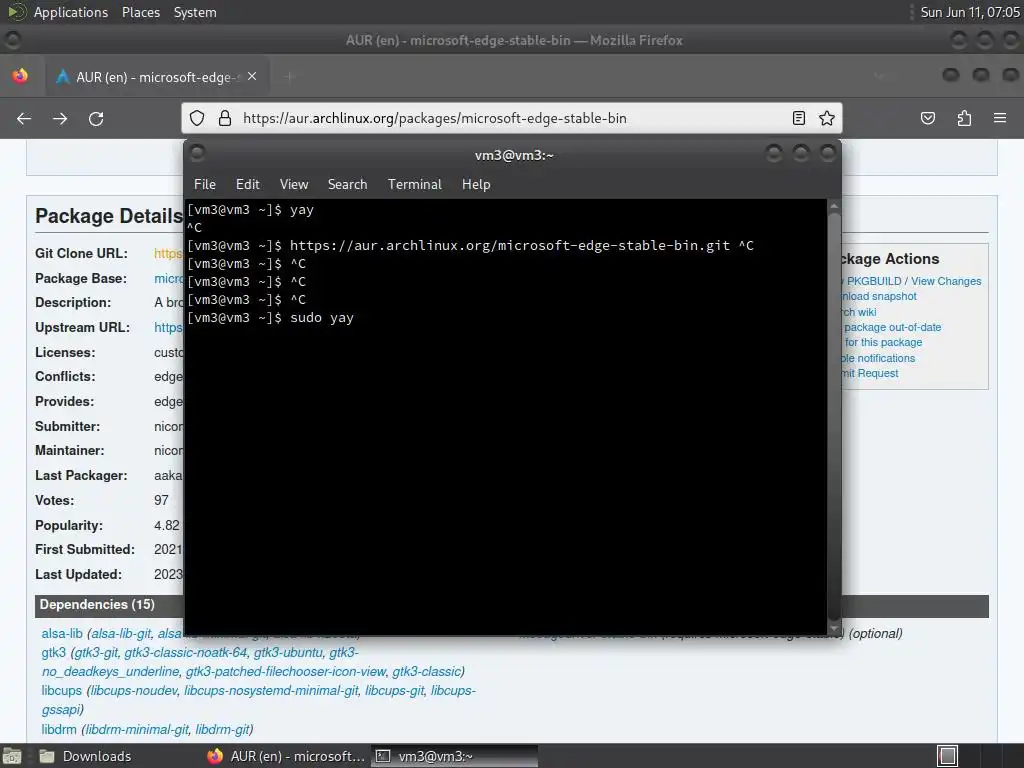Click the URL address field
Screen dimensions: 1024x768
513,118
